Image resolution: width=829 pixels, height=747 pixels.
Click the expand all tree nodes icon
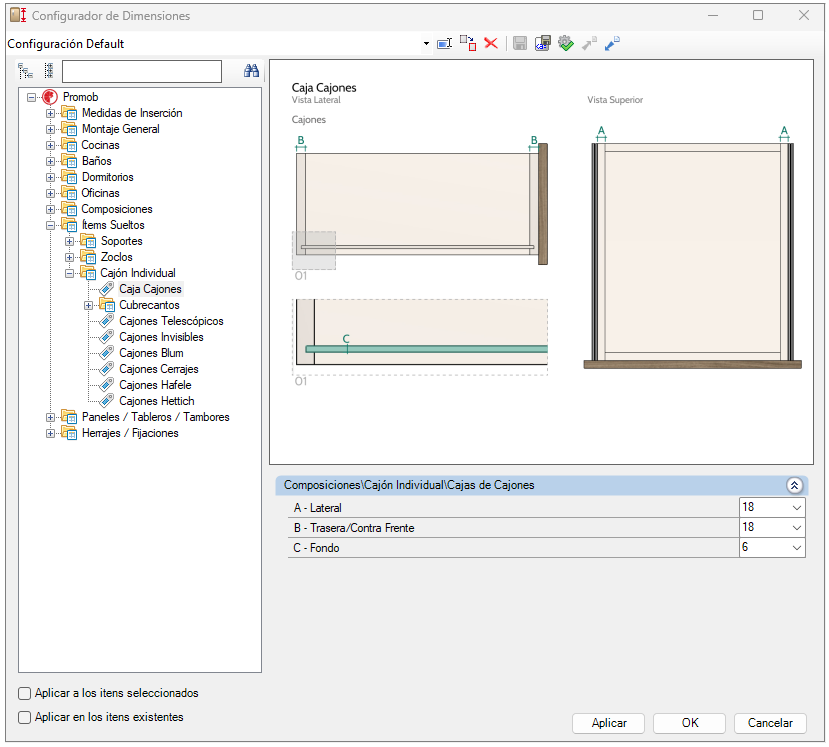pos(26,71)
